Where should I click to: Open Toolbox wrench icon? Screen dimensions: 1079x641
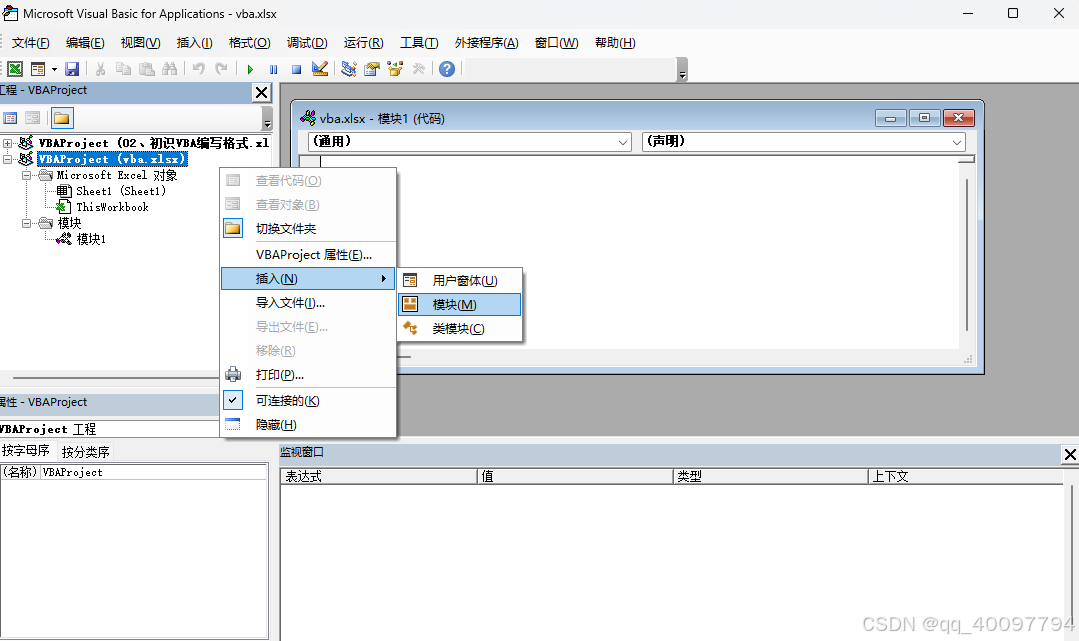(418, 69)
